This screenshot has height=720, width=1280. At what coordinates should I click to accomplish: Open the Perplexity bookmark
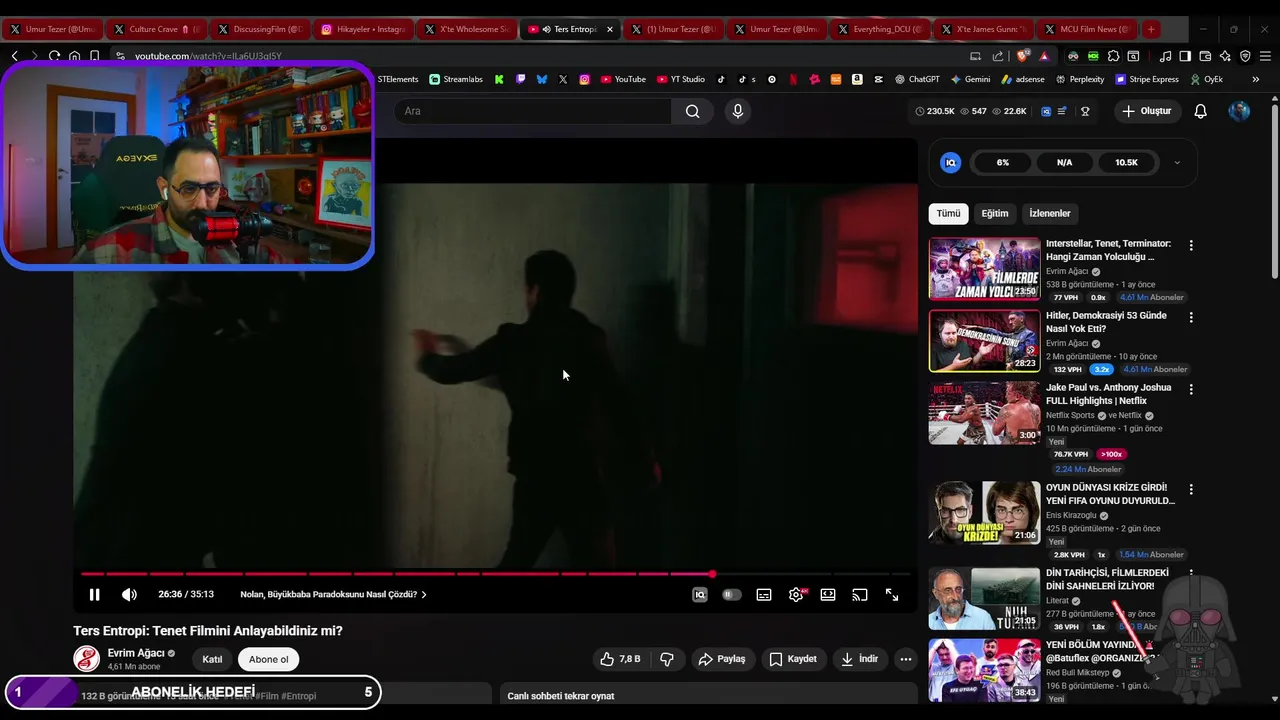pyautogui.click(x=1079, y=79)
